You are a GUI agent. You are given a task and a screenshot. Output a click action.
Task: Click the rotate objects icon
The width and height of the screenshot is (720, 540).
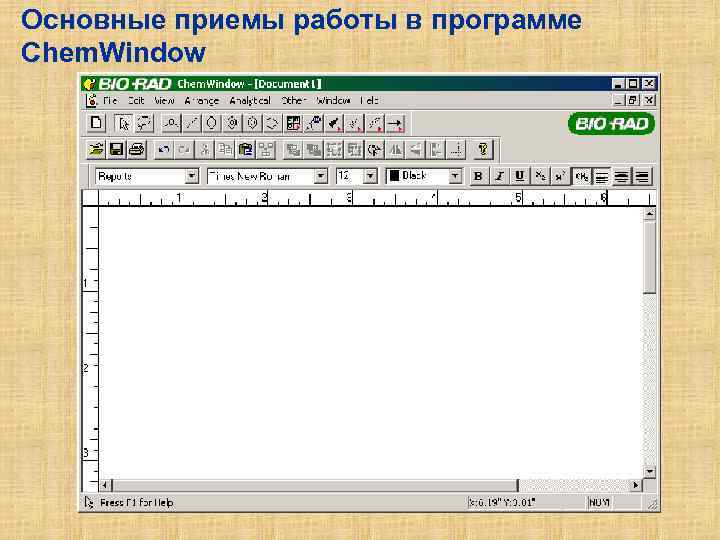[x=375, y=150]
